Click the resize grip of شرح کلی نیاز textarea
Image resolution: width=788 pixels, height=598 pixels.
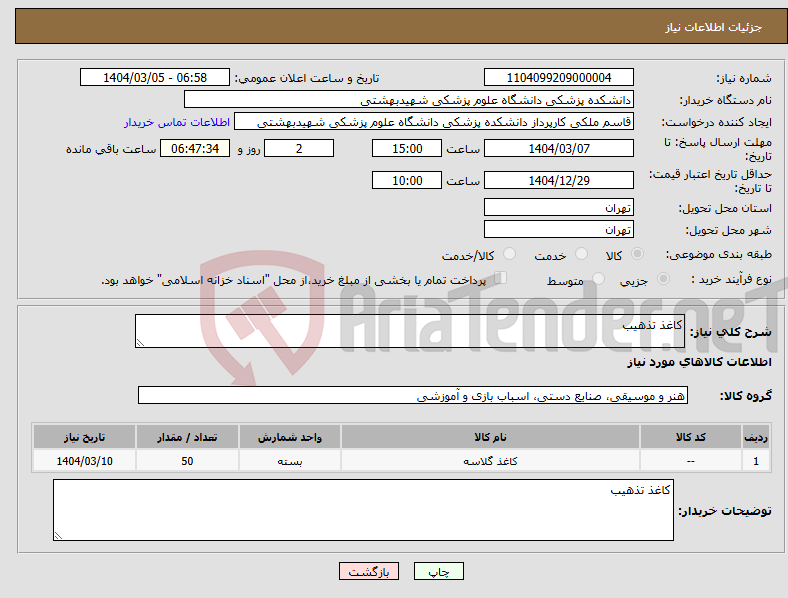point(140,343)
